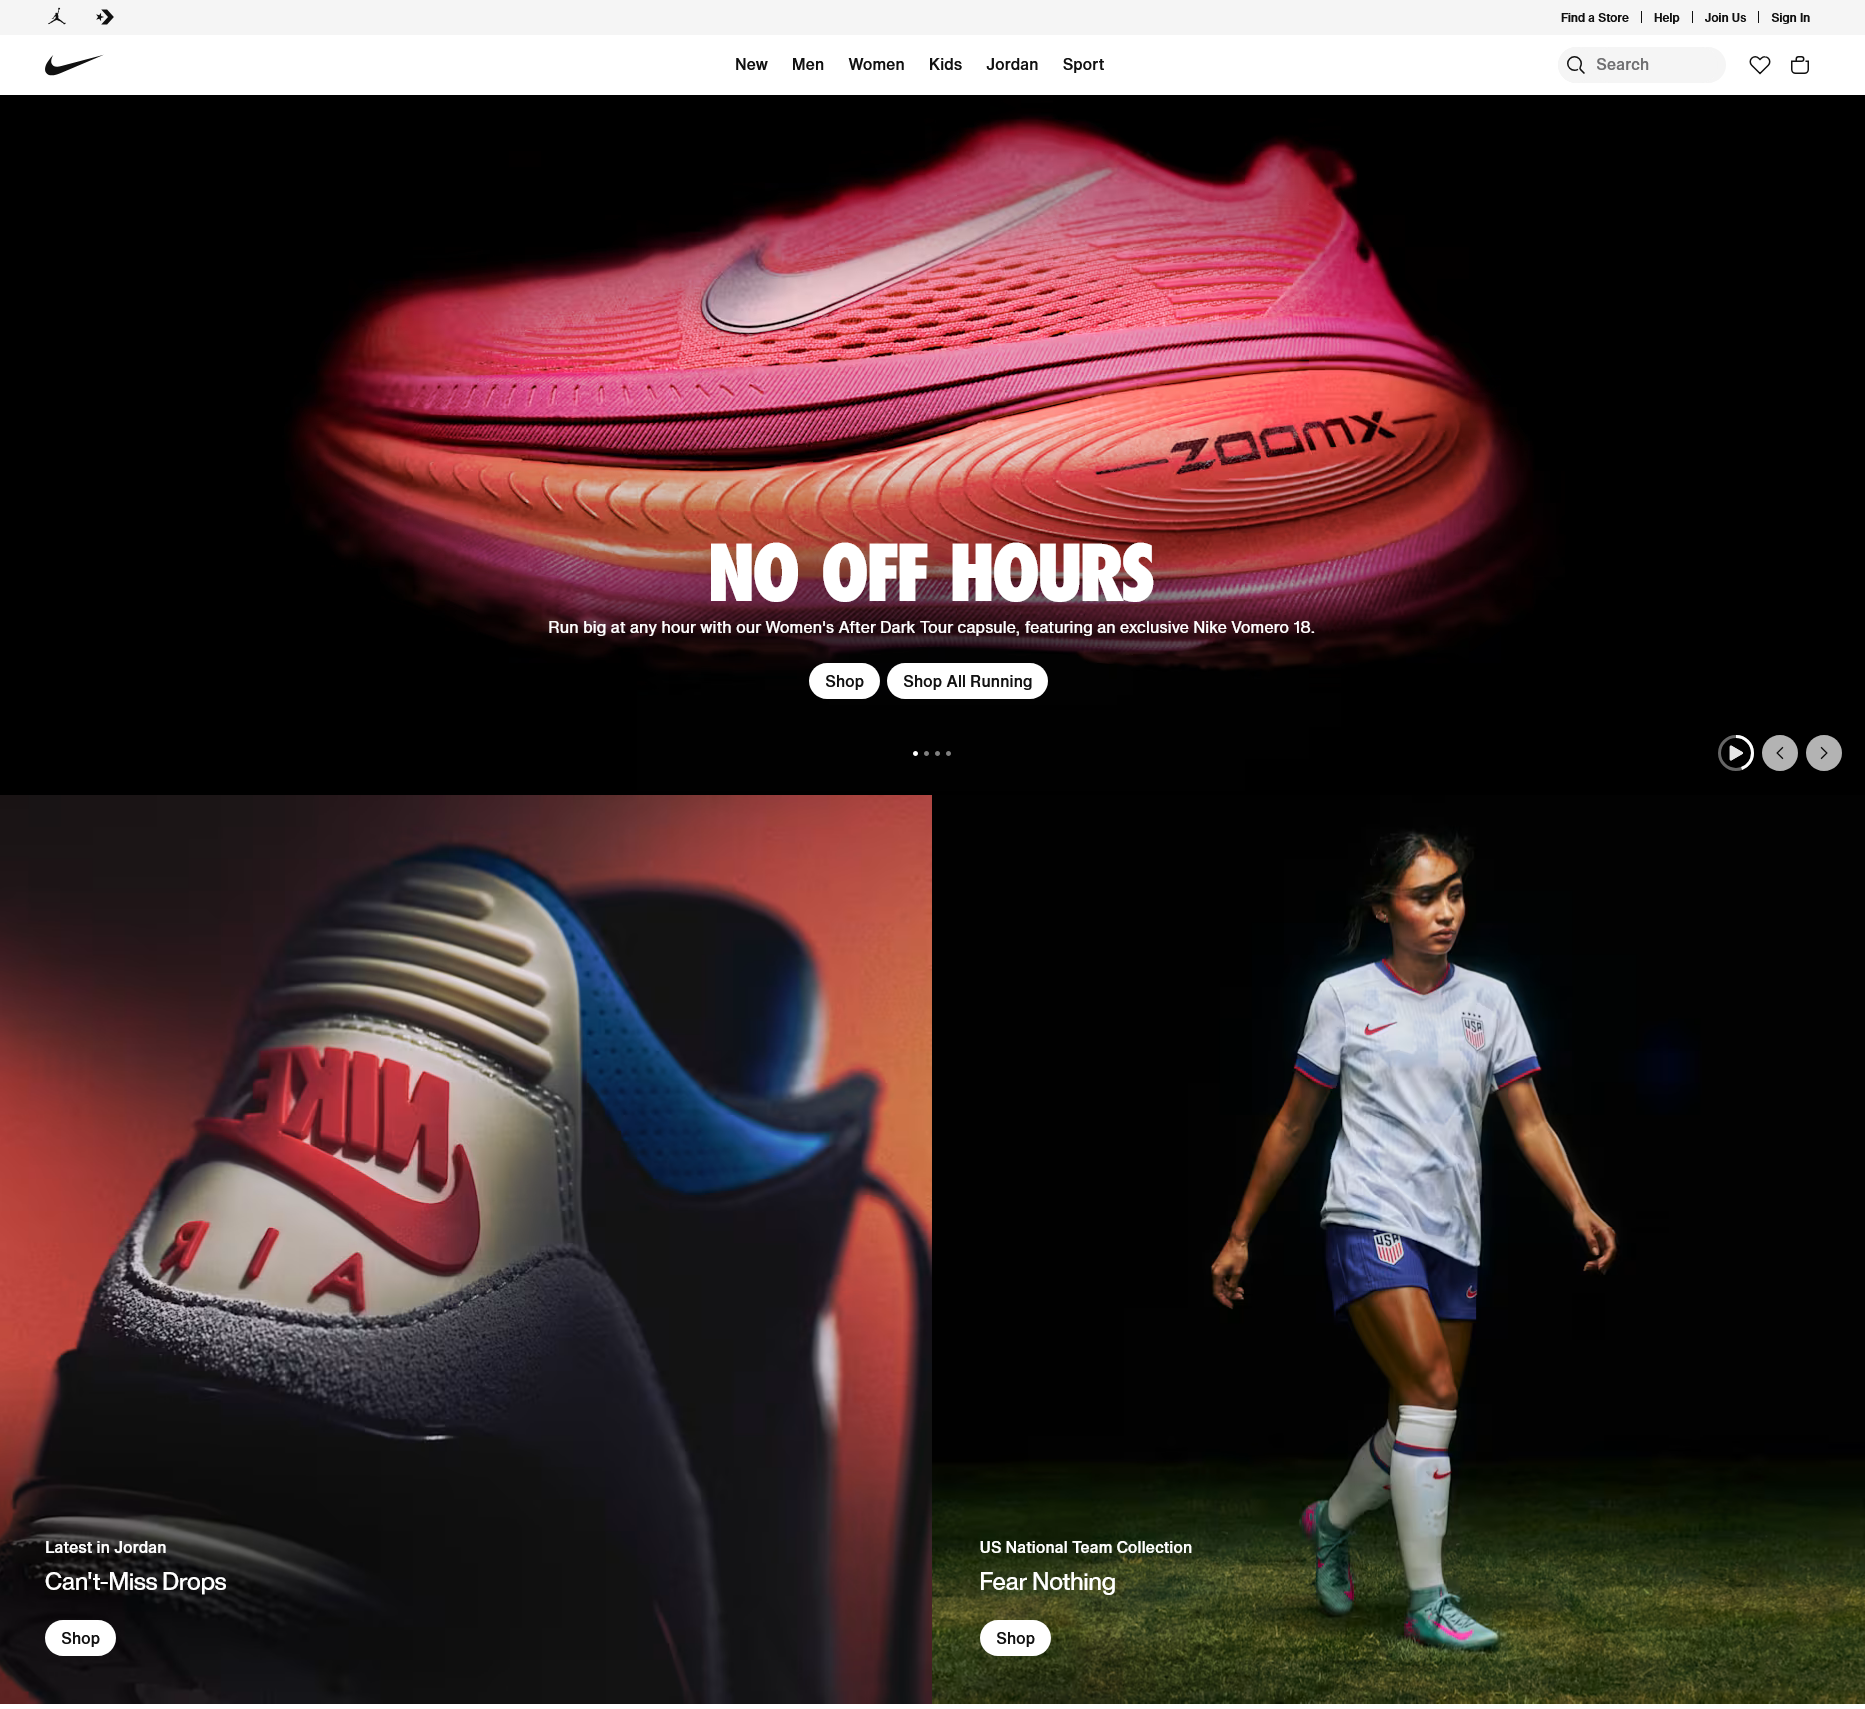Click Shop All Running button
This screenshot has width=1865, height=1709.
pos(967,681)
